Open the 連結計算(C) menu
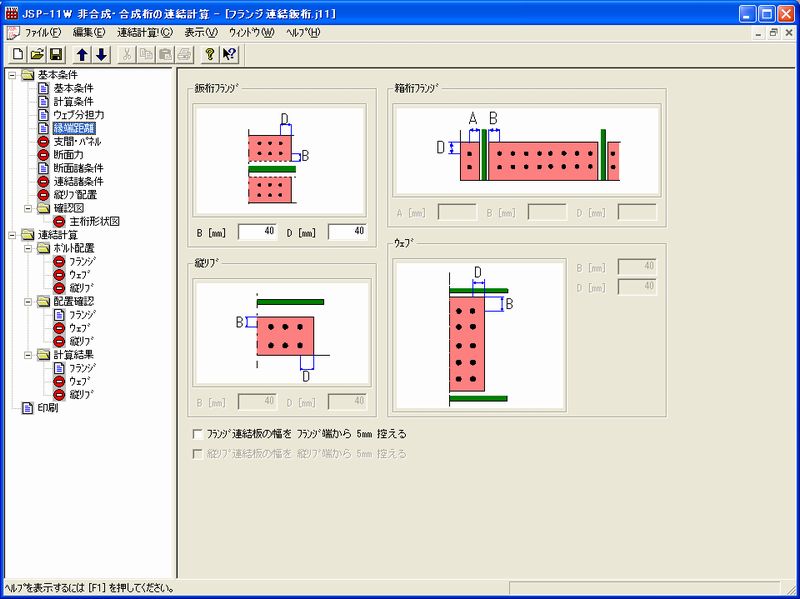This screenshot has width=800, height=599. (x=144, y=33)
